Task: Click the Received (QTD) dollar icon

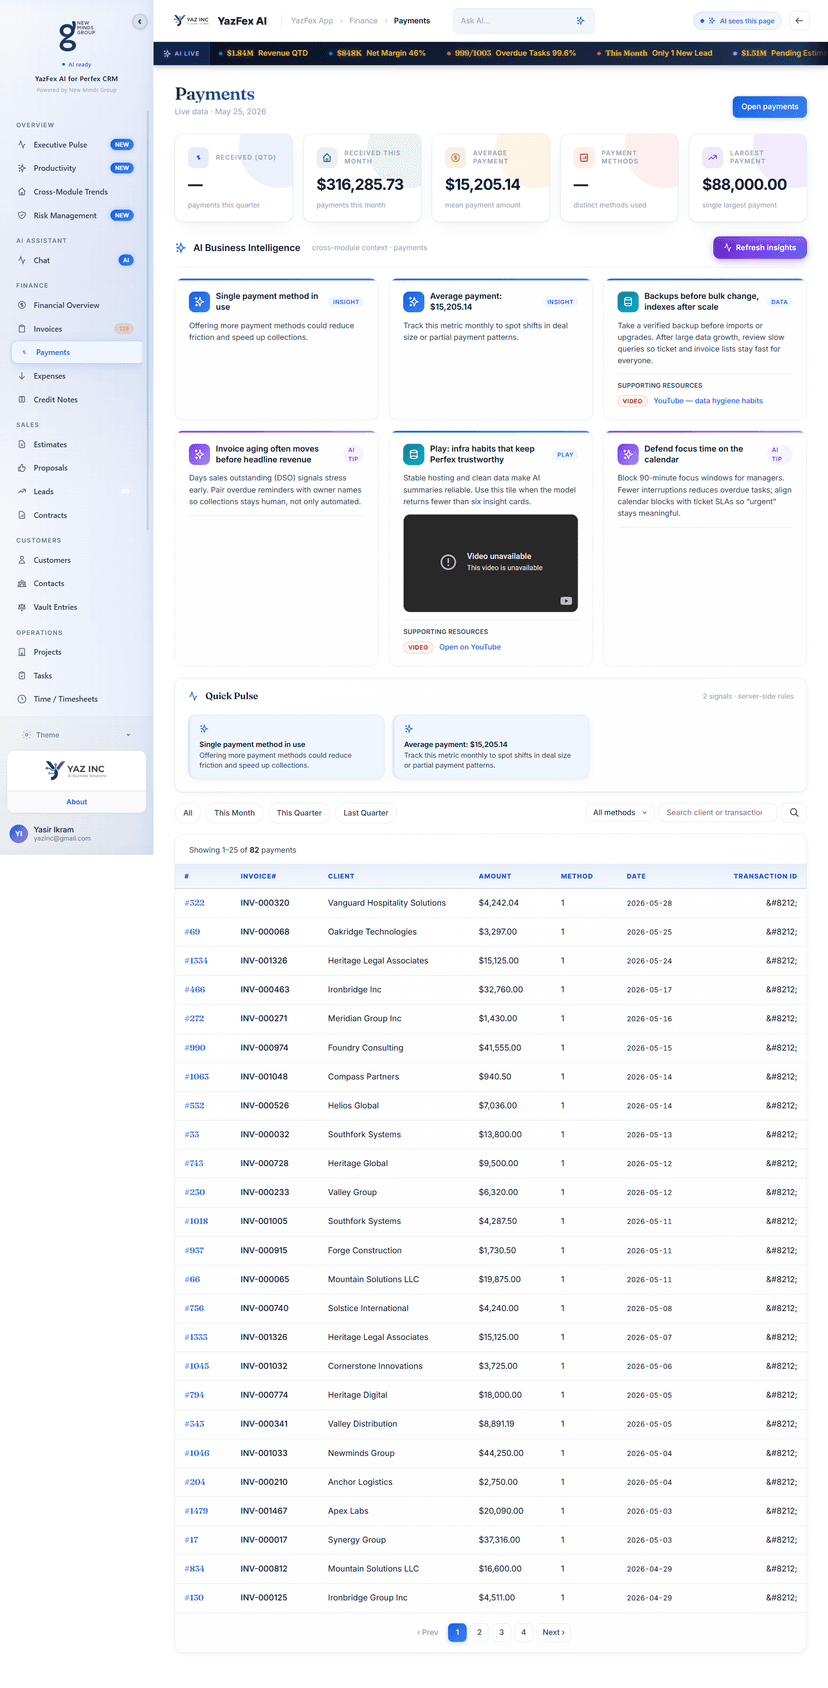Action: [198, 158]
